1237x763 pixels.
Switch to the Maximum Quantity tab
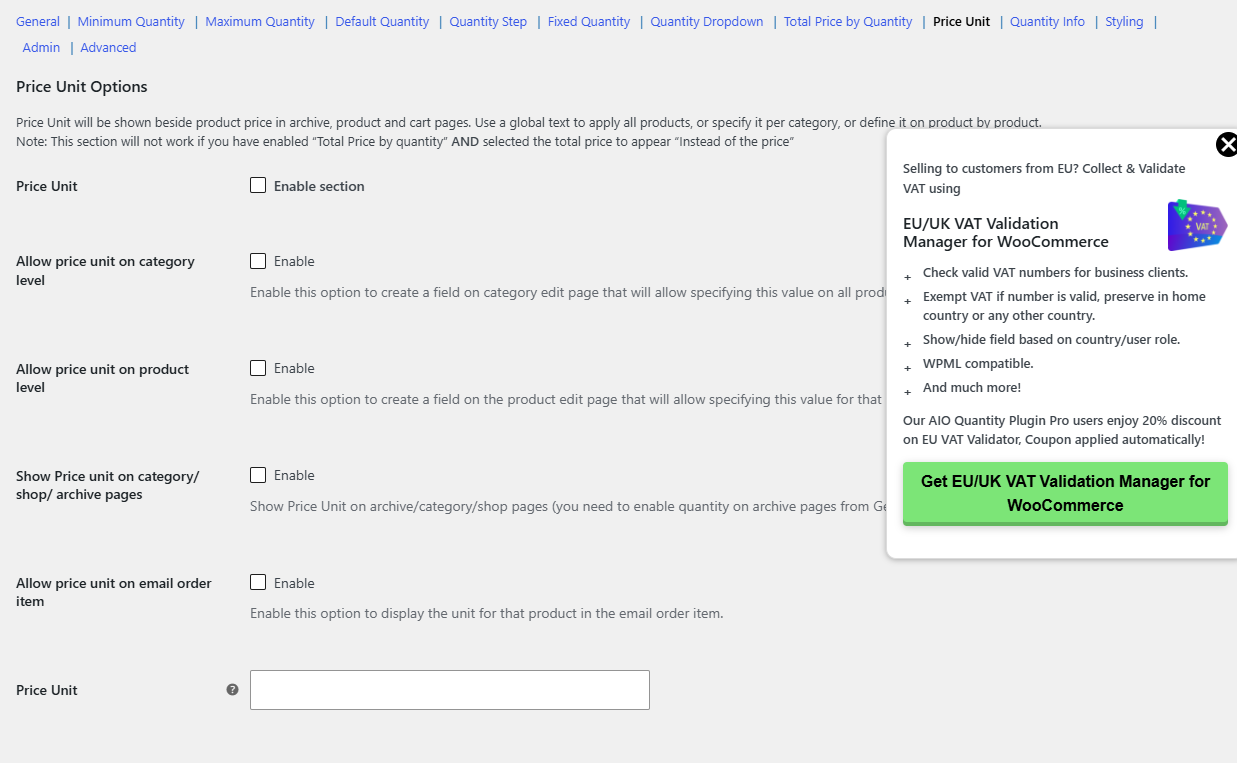(x=260, y=21)
